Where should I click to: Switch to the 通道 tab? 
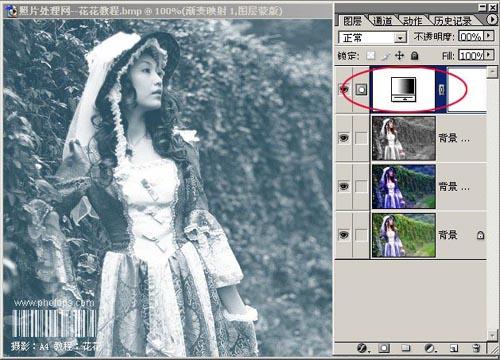pos(382,21)
